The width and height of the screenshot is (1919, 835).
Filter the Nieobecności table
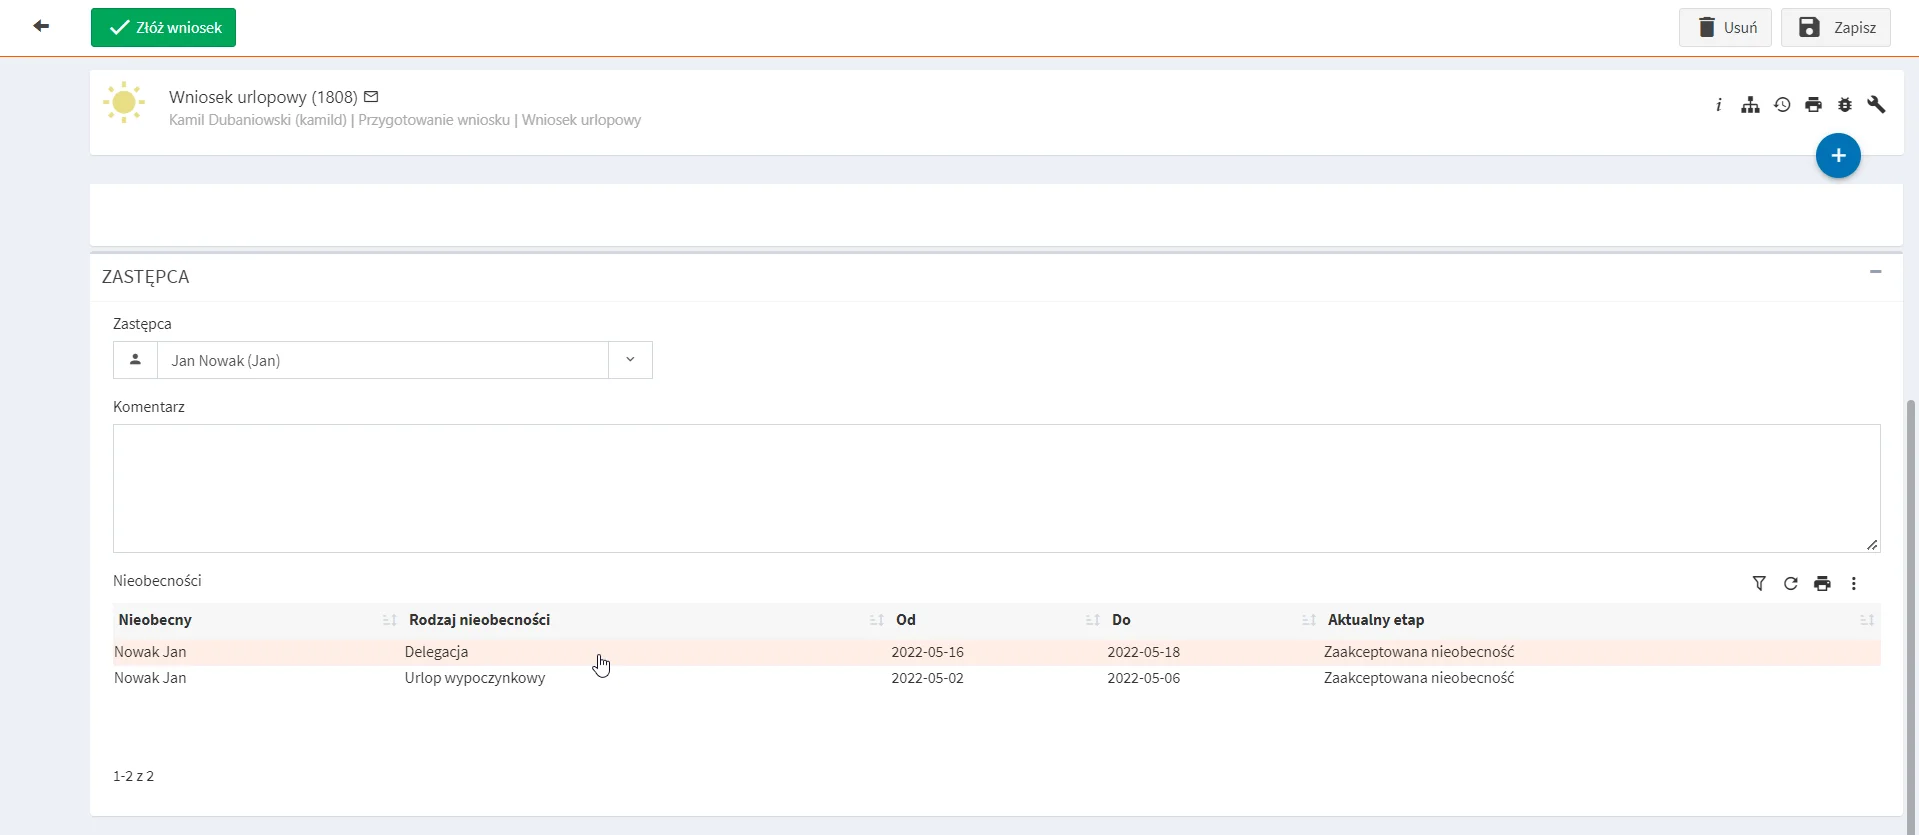[1759, 584]
